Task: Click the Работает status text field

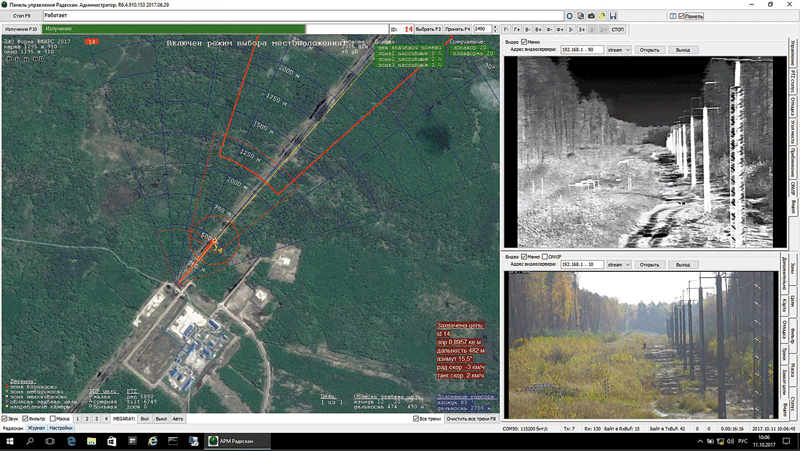Action: pos(303,16)
